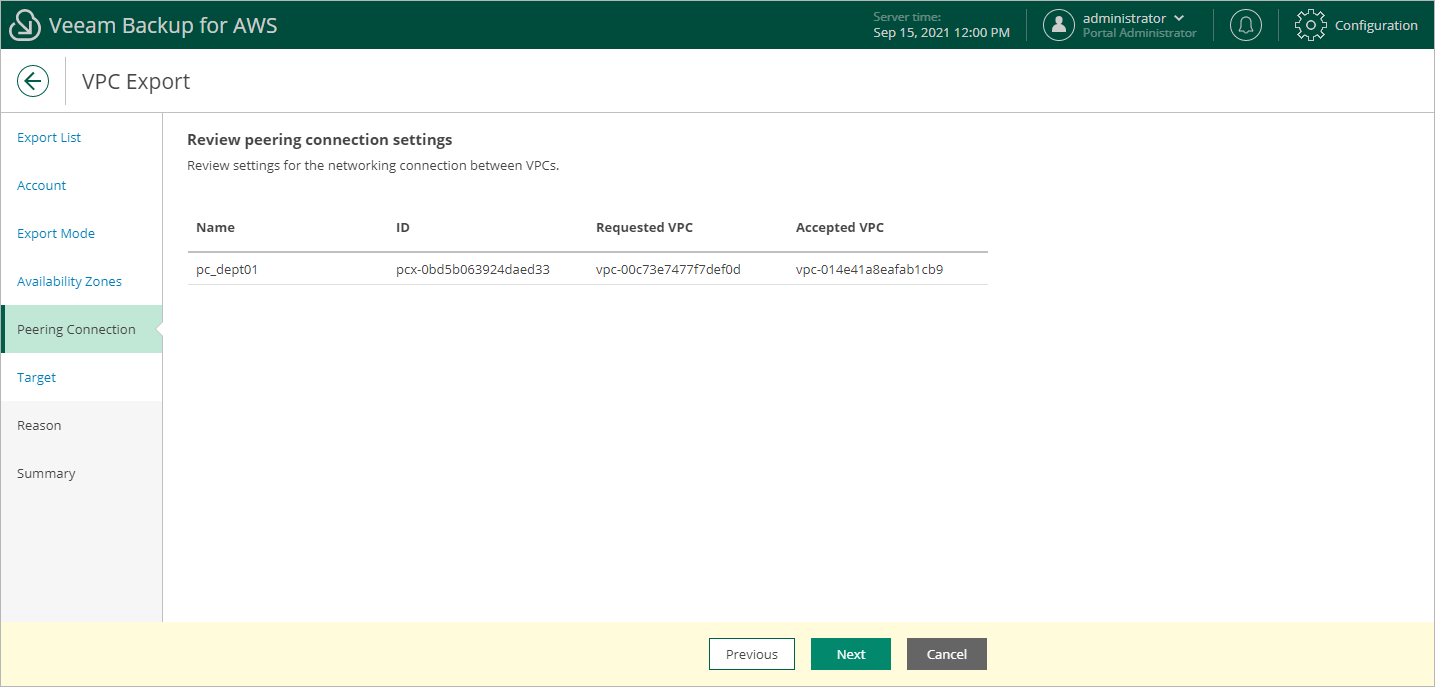Open the Target step link
1435x687 pixels.
click(36, 377)
